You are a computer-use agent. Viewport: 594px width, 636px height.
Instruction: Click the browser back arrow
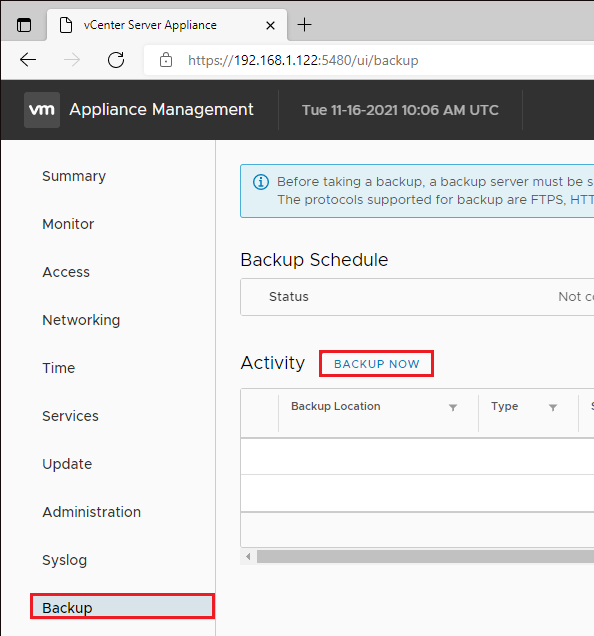coord(28,60)
